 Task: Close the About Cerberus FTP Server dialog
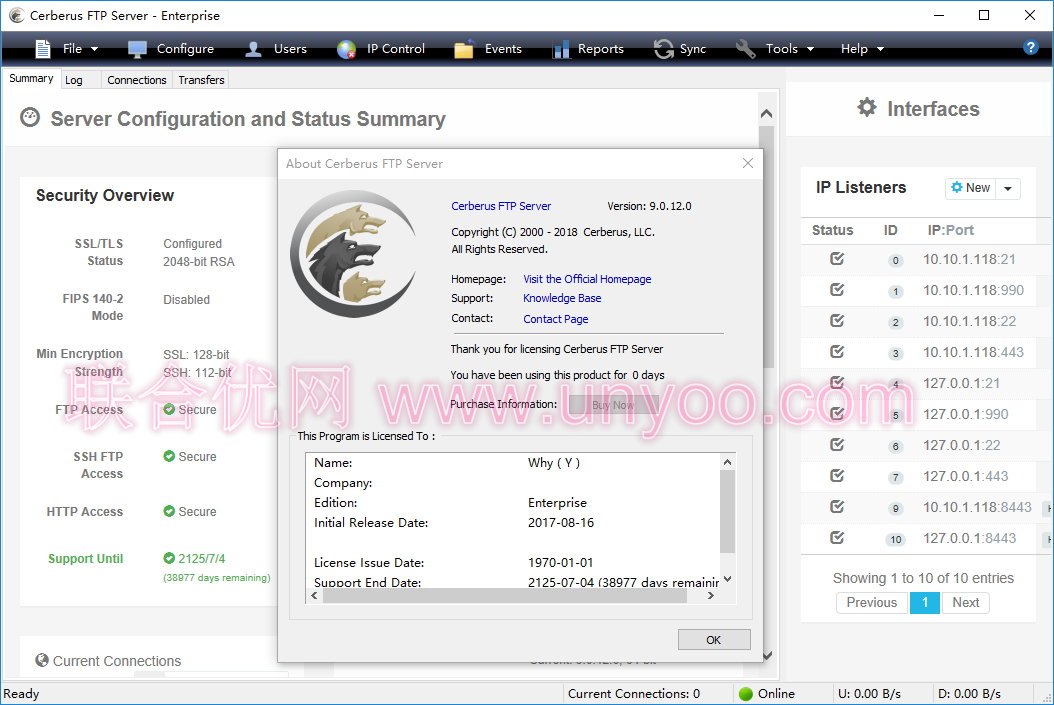coord(747,163)
